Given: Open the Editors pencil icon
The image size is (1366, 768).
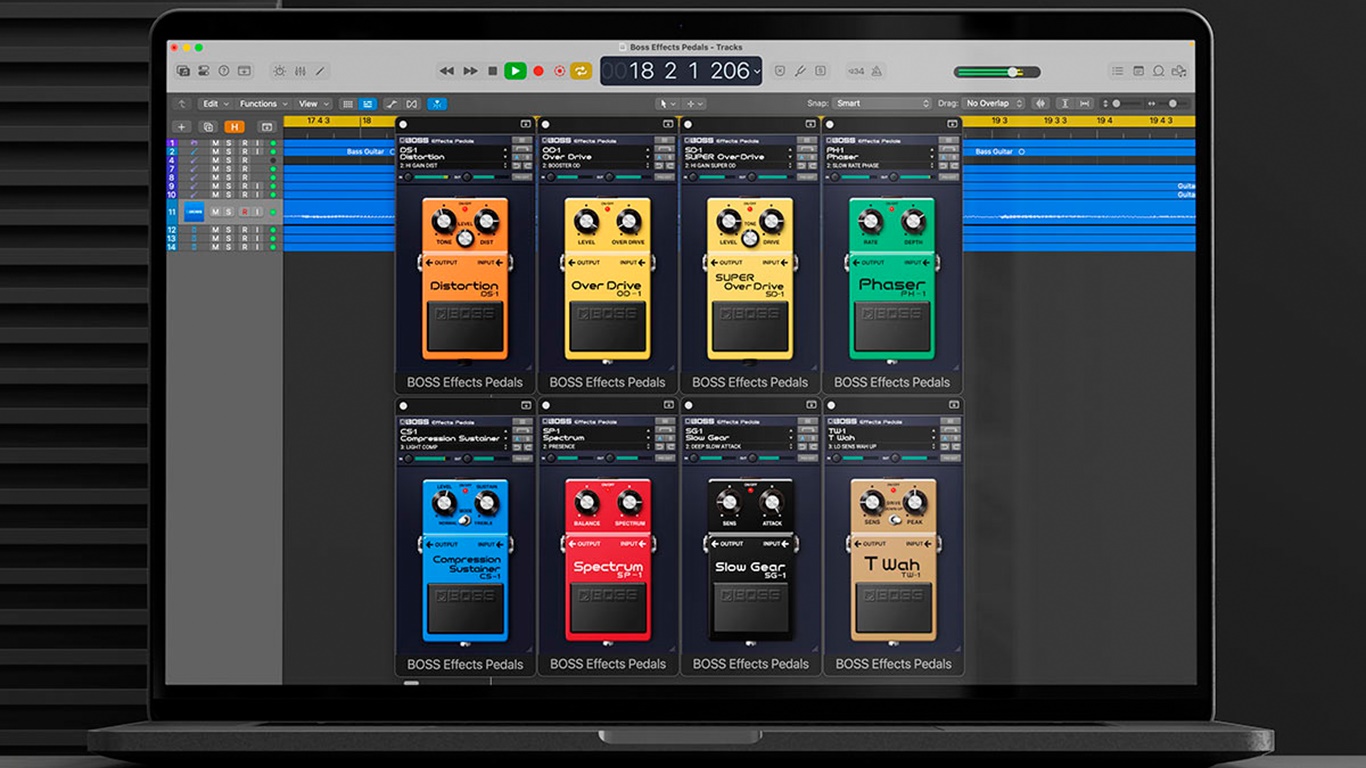Looking at the screenshot, I should coord(320,71).
